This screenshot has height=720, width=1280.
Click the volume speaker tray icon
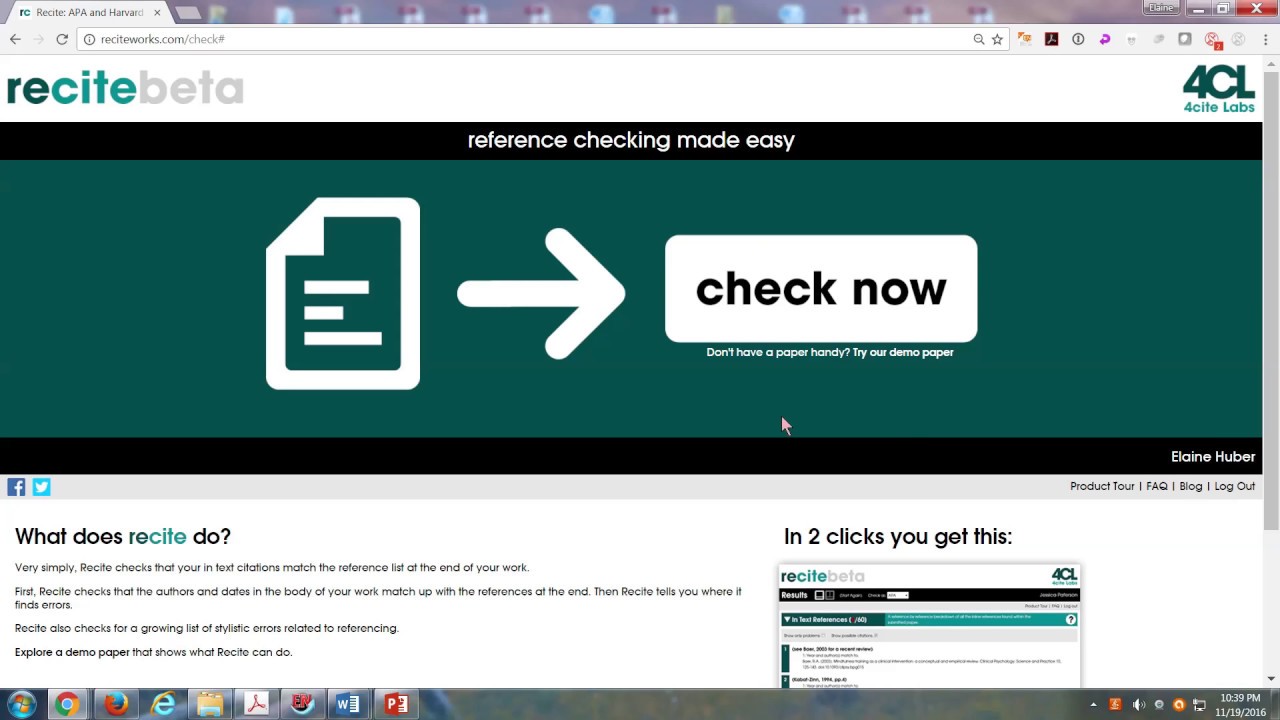click(x=1138, y=704)
